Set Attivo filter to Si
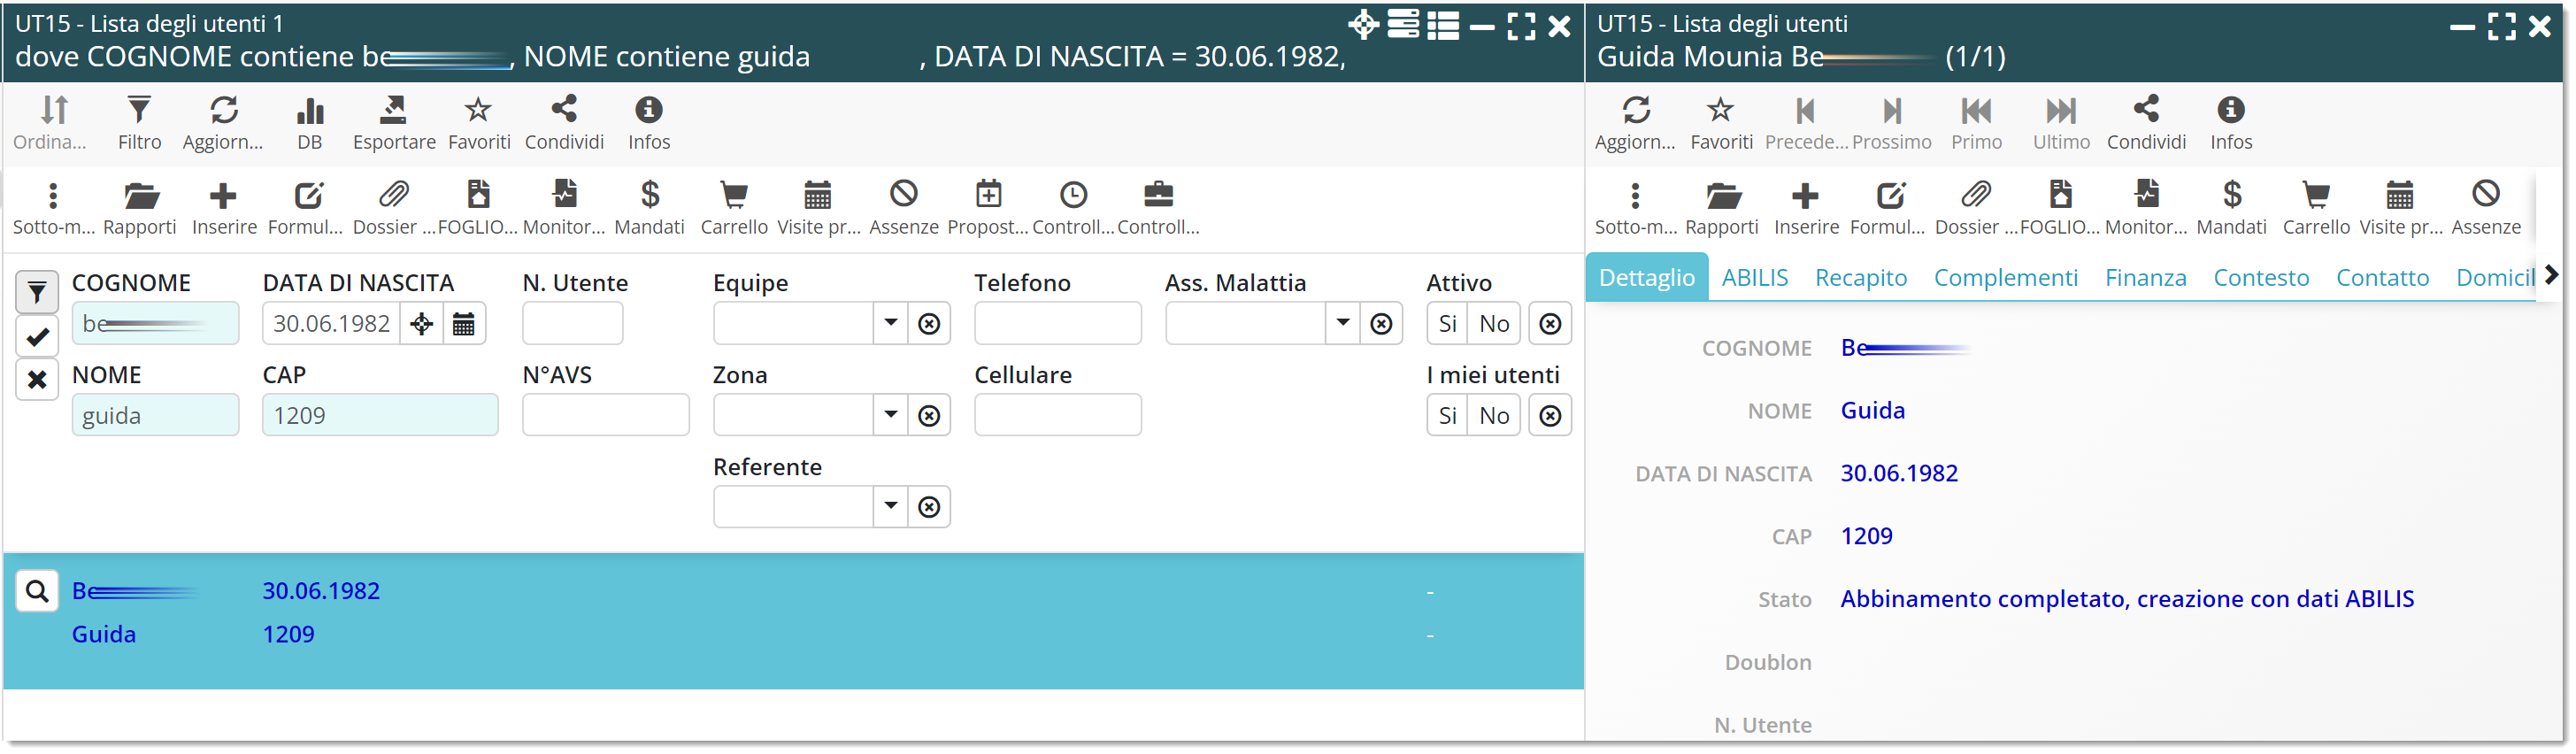2576x754 pixels. coord(1447,324)
